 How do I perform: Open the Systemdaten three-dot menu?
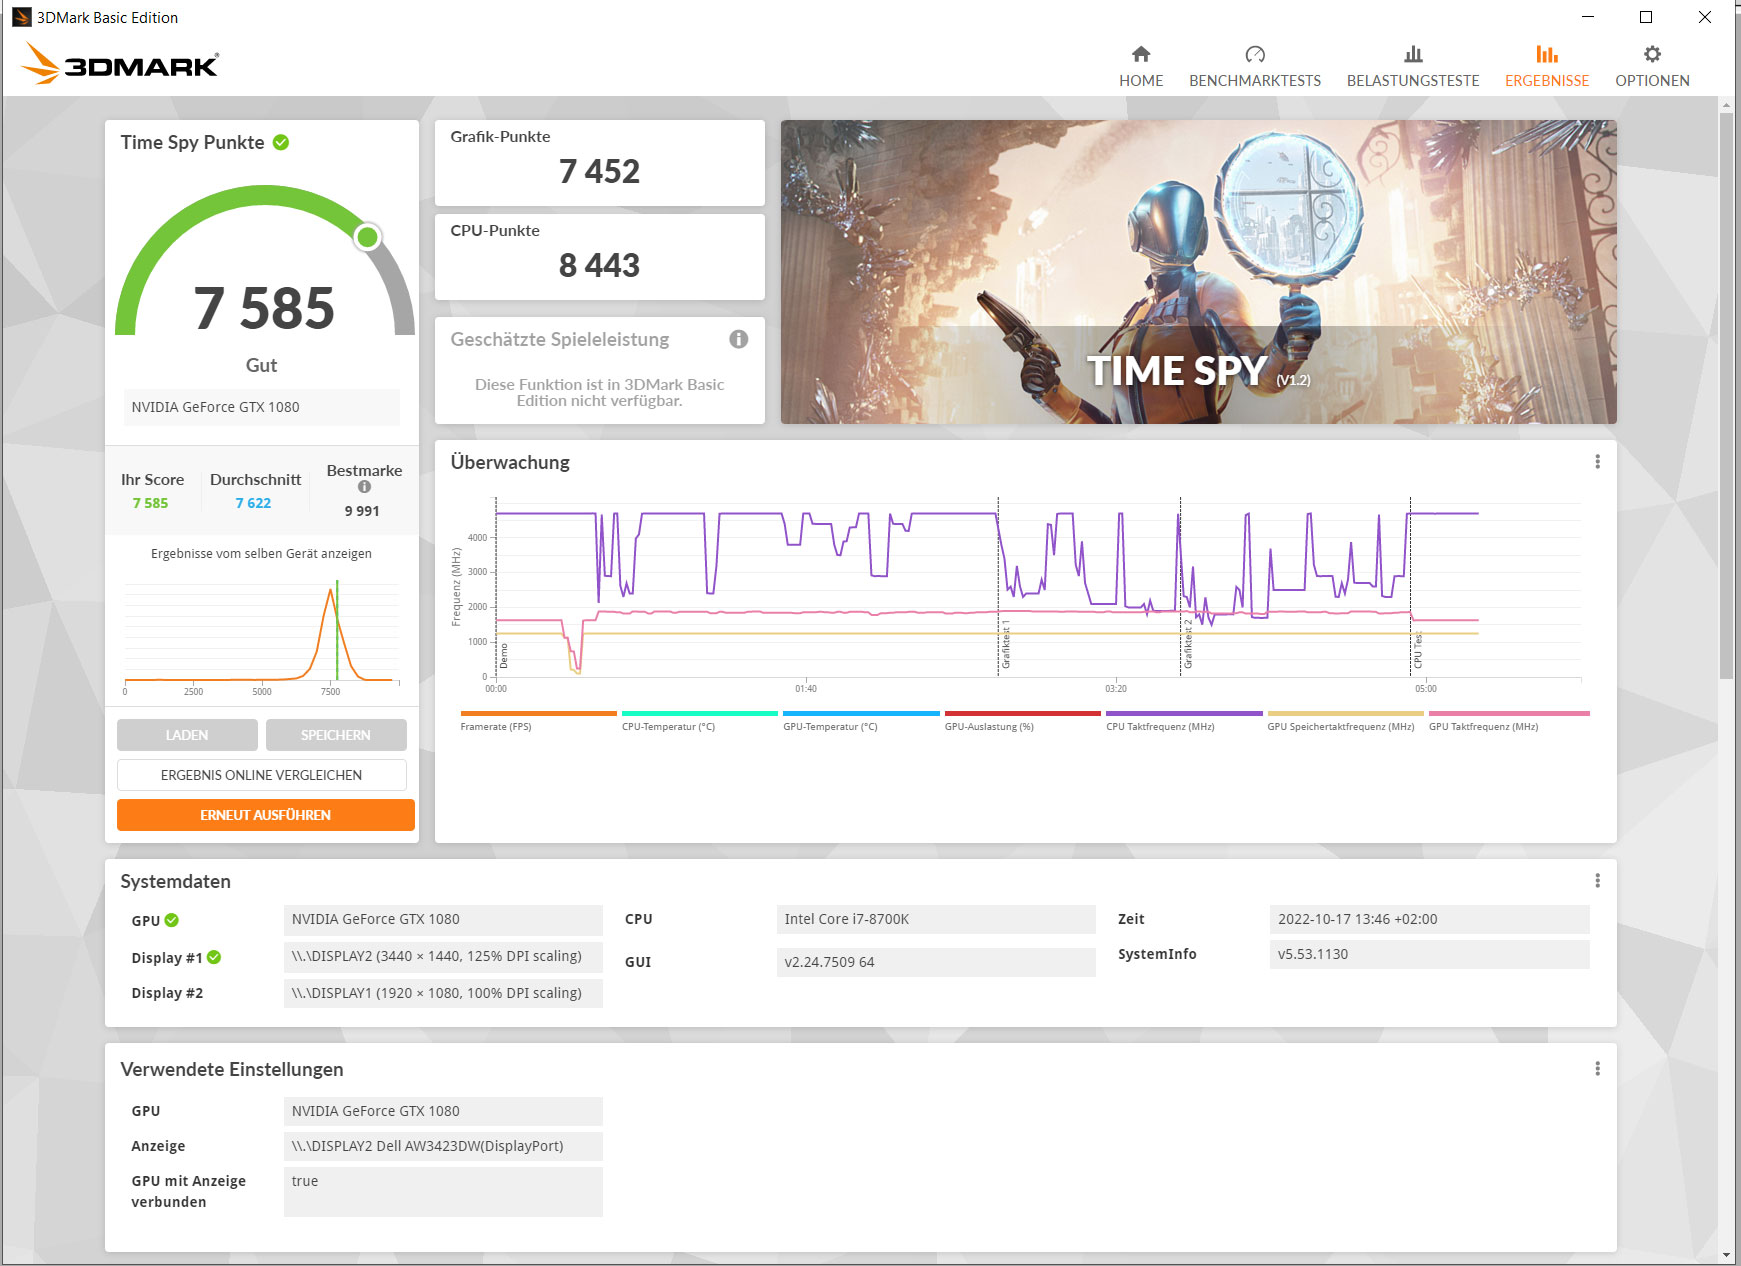1597,881
